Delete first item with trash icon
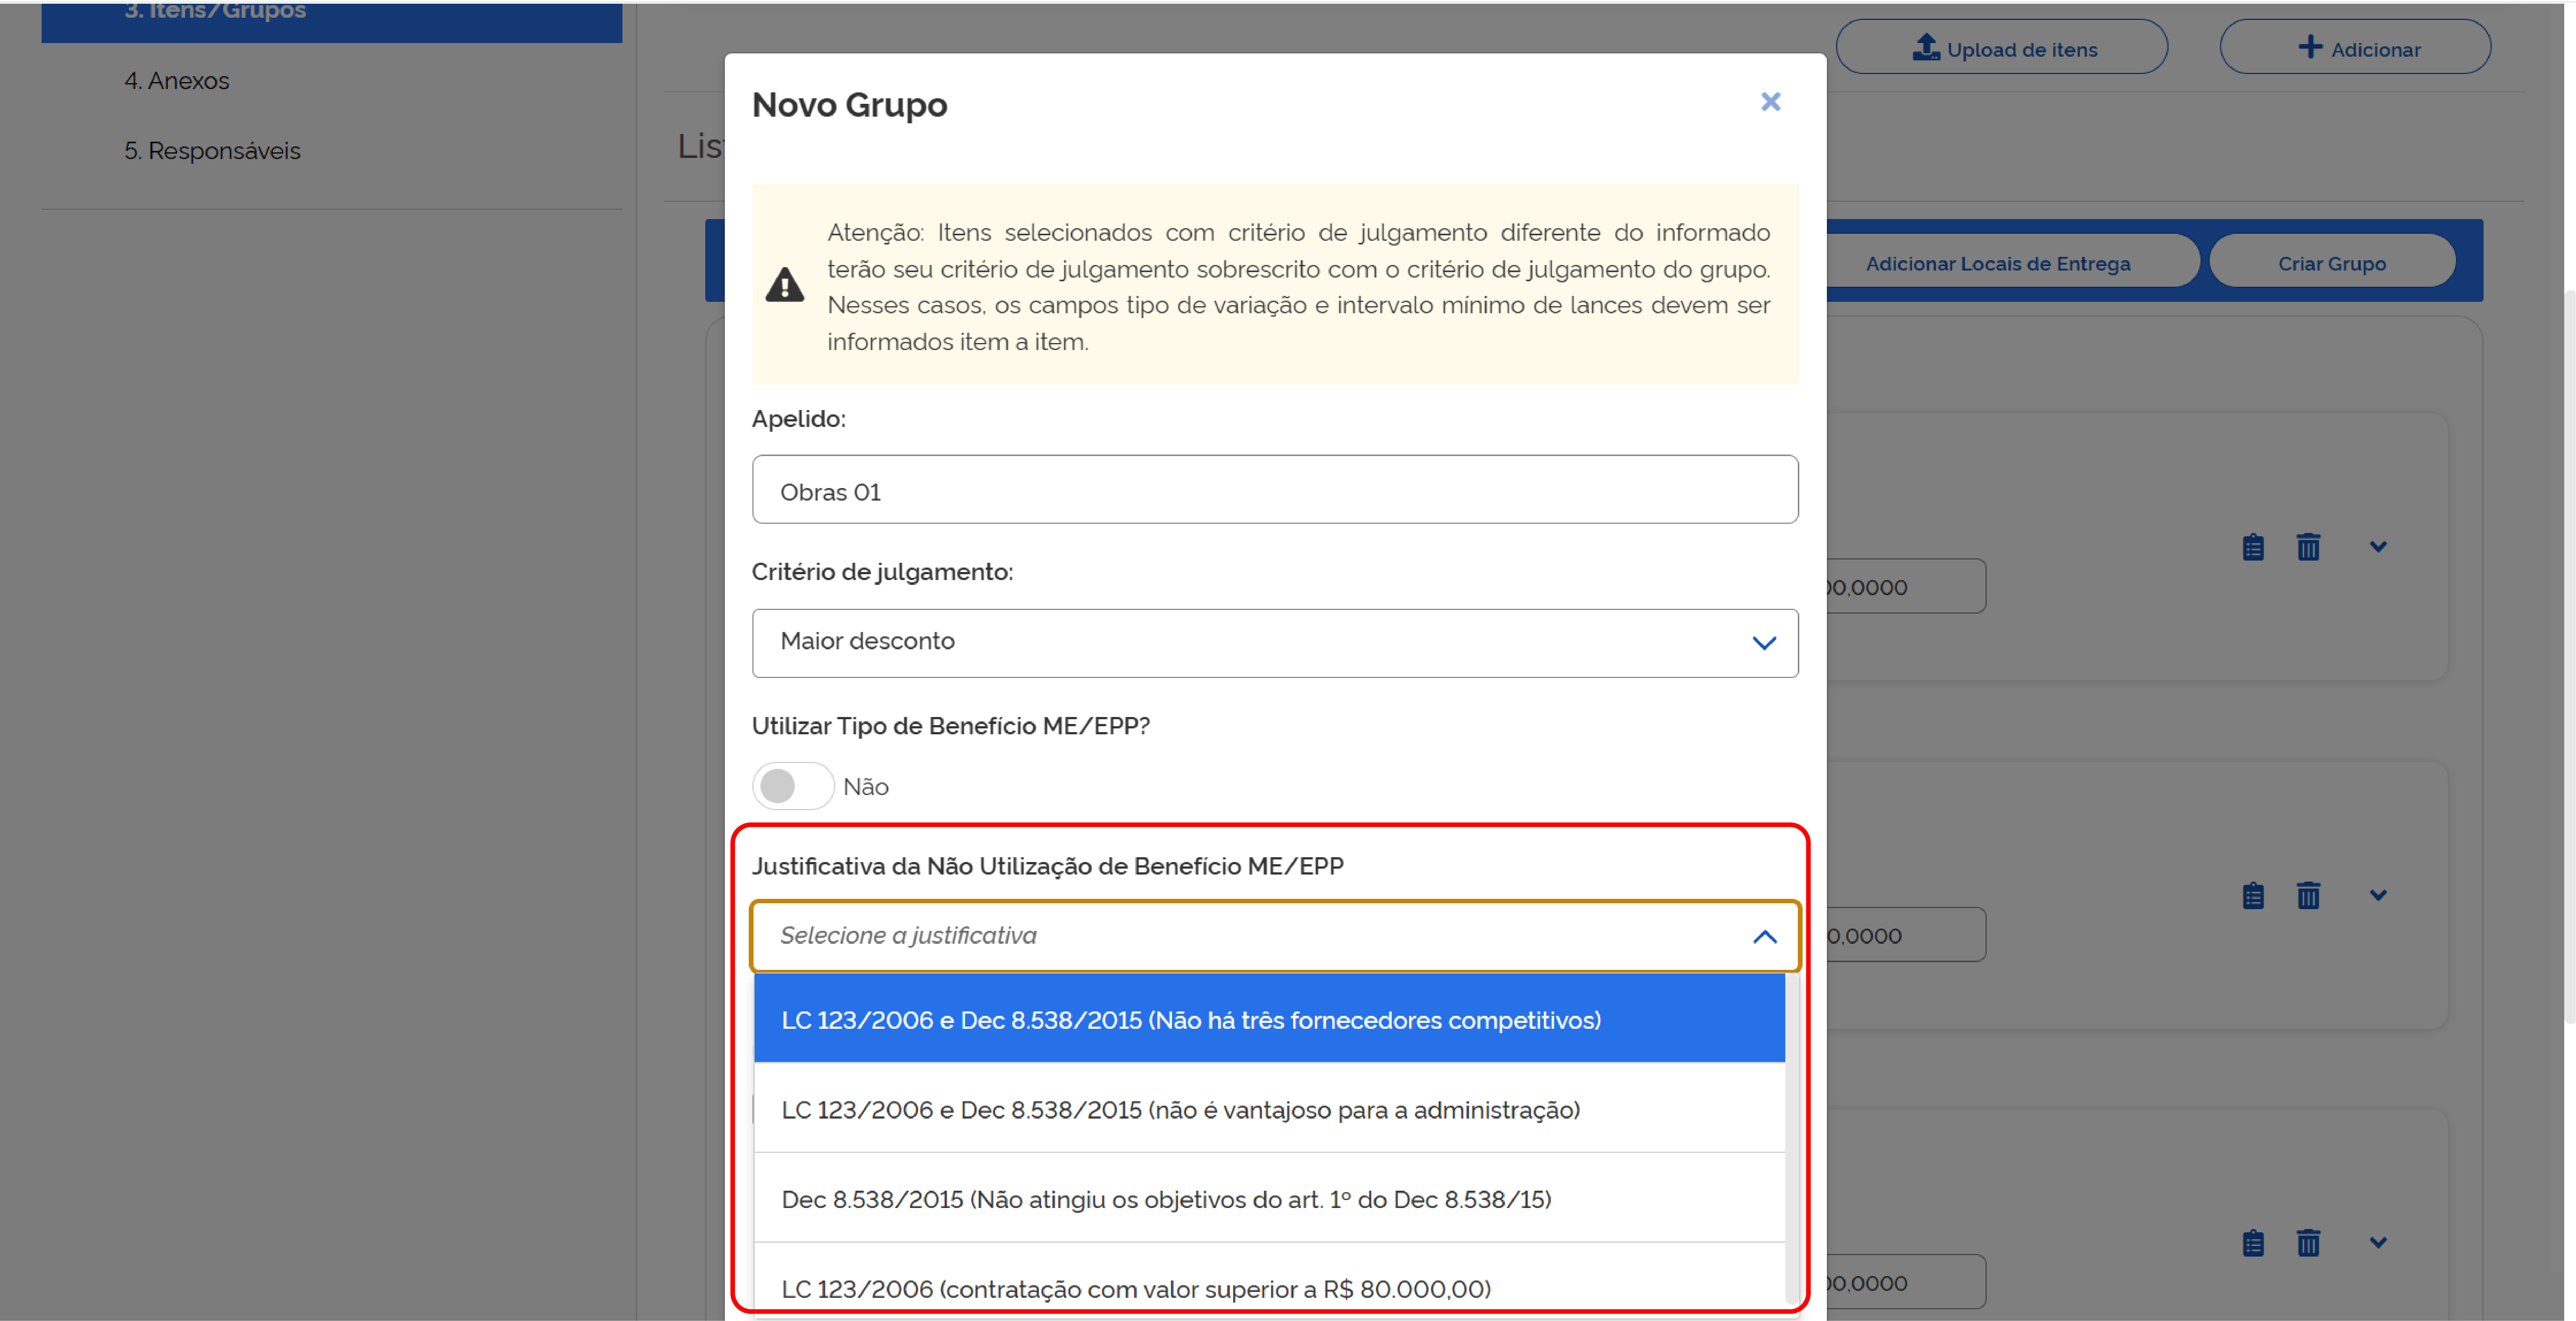The width and height of the screenshot is (2576, 1321). (x=2308, y=547)
